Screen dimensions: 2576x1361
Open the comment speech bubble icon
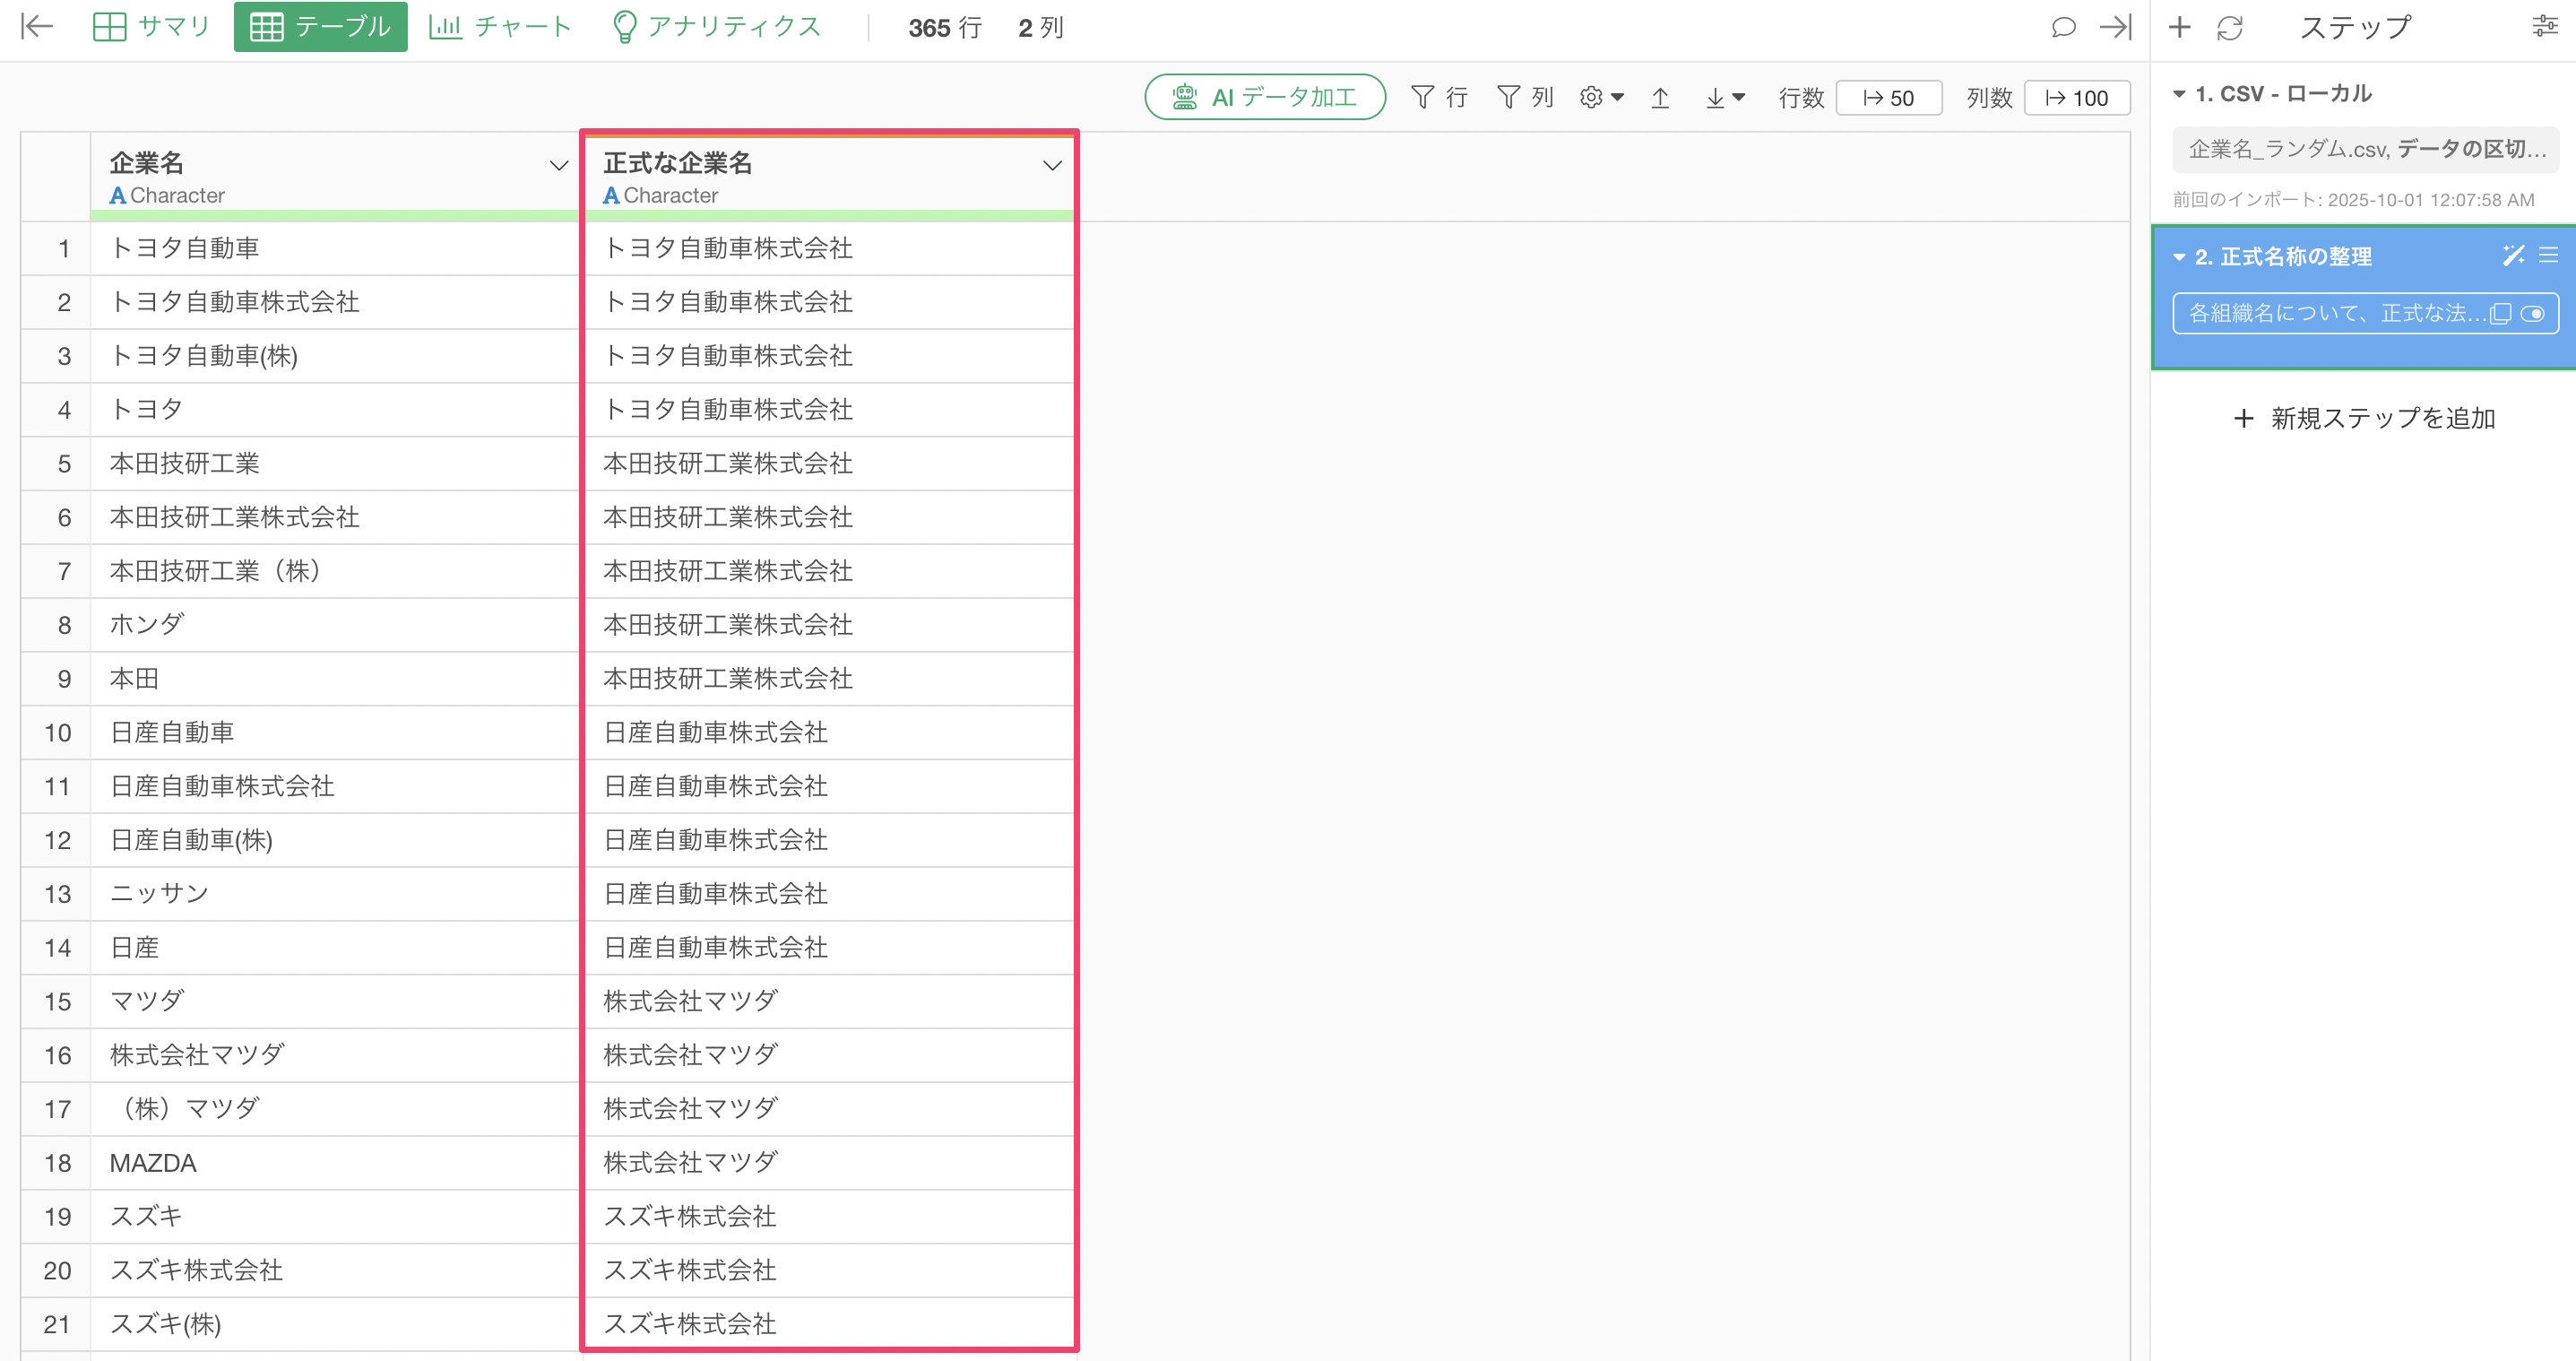[x=2062, y=27]
